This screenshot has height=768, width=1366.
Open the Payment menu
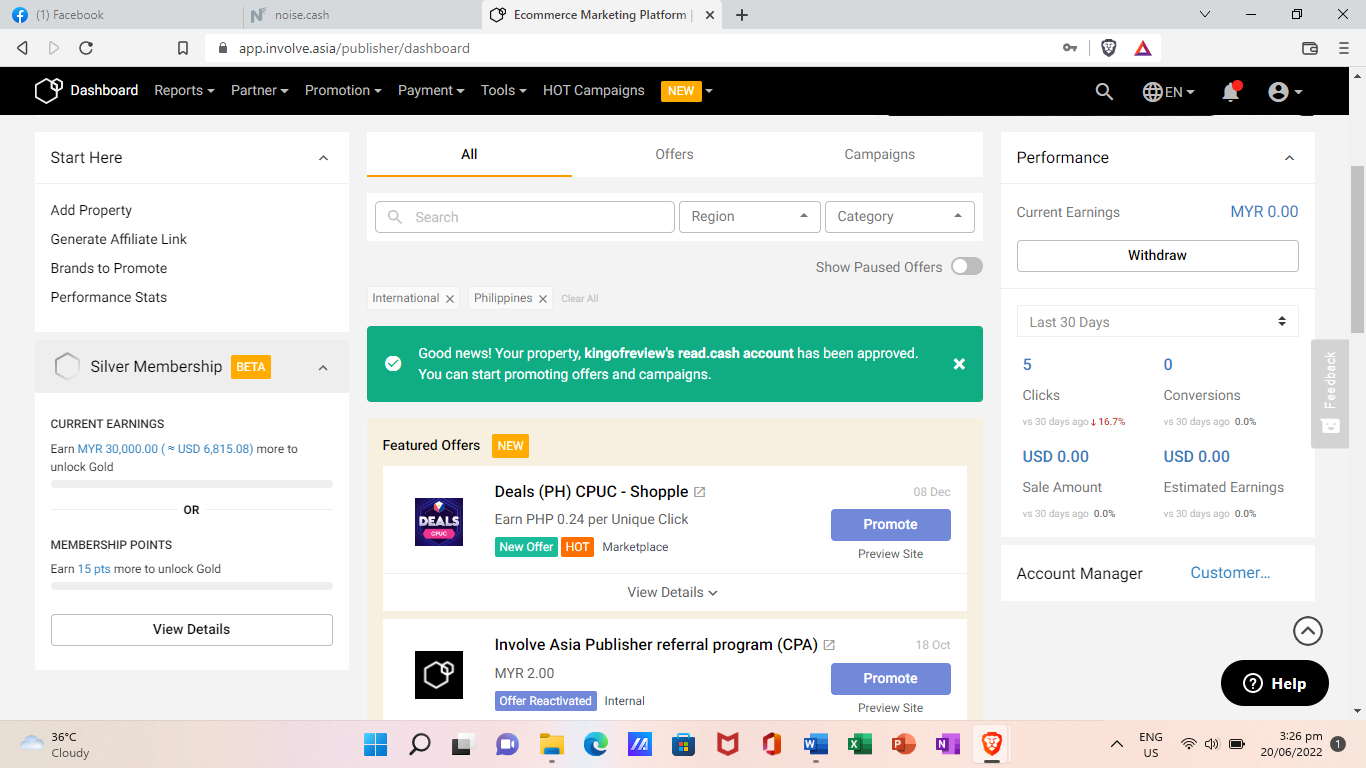(431, 90)
